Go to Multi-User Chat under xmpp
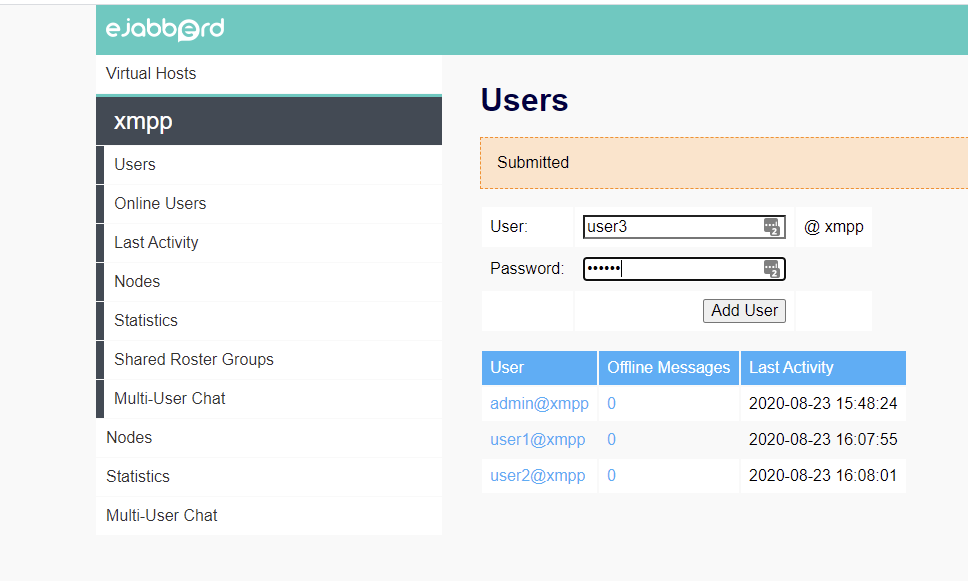968x581 pixels. point(169,398)
